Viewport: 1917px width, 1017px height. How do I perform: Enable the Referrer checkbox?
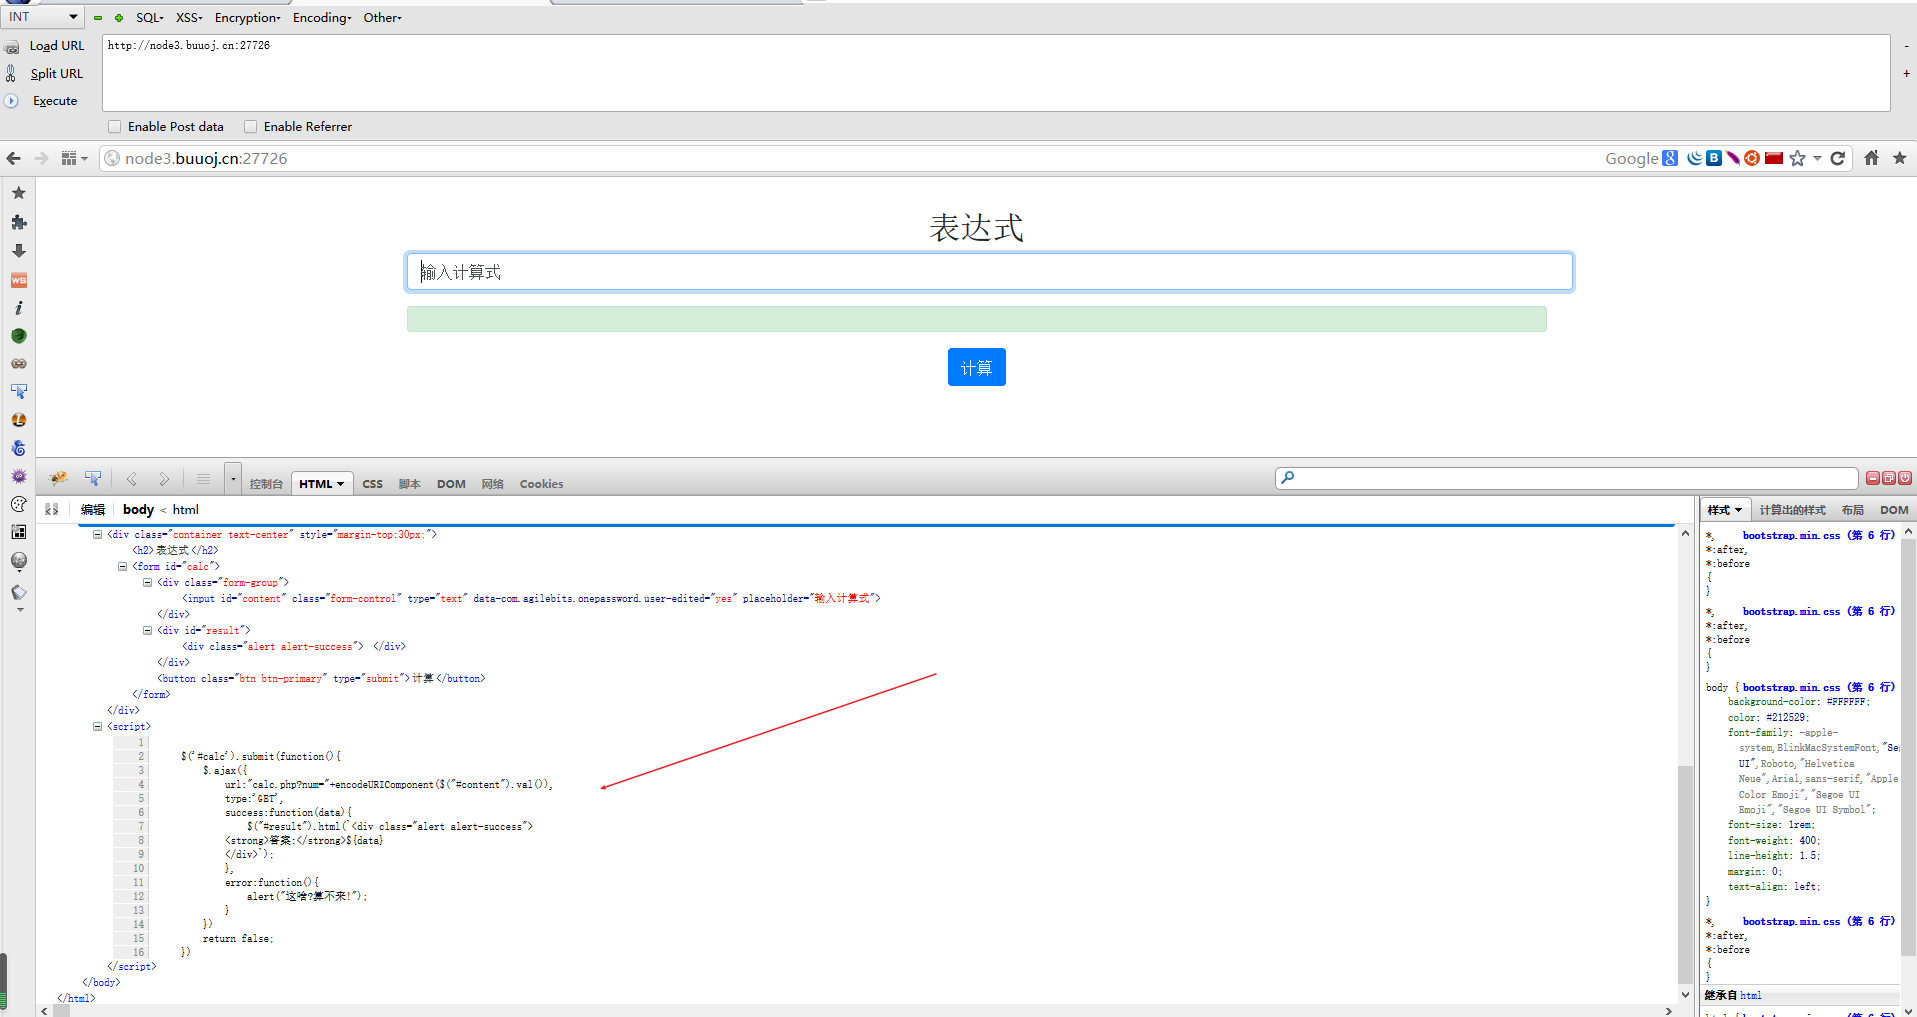[x=250, y=126]
